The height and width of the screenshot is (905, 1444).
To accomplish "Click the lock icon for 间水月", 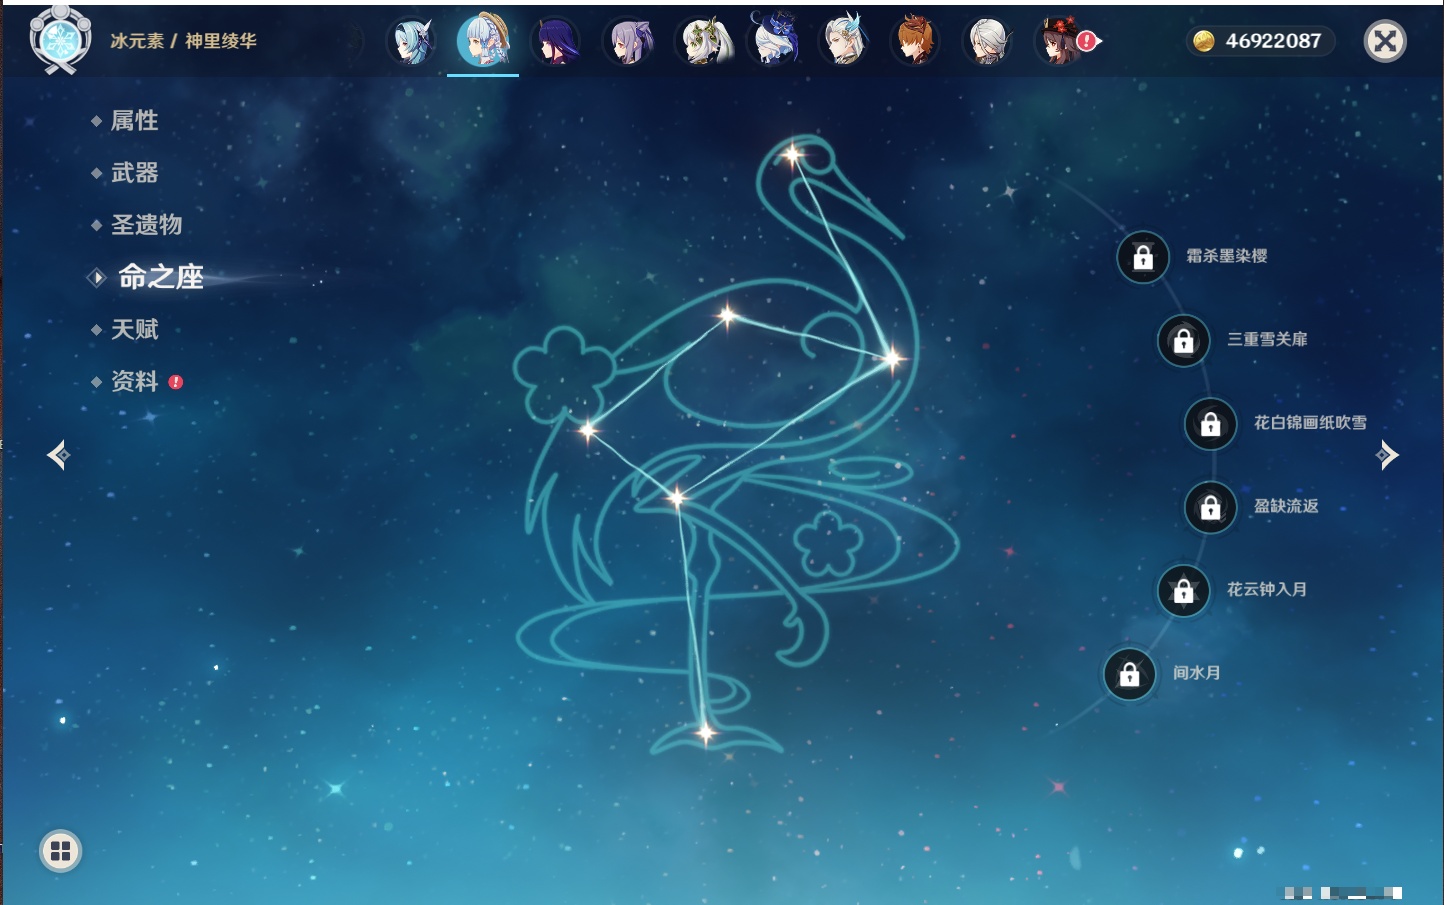I will [x=1130, y=674].
